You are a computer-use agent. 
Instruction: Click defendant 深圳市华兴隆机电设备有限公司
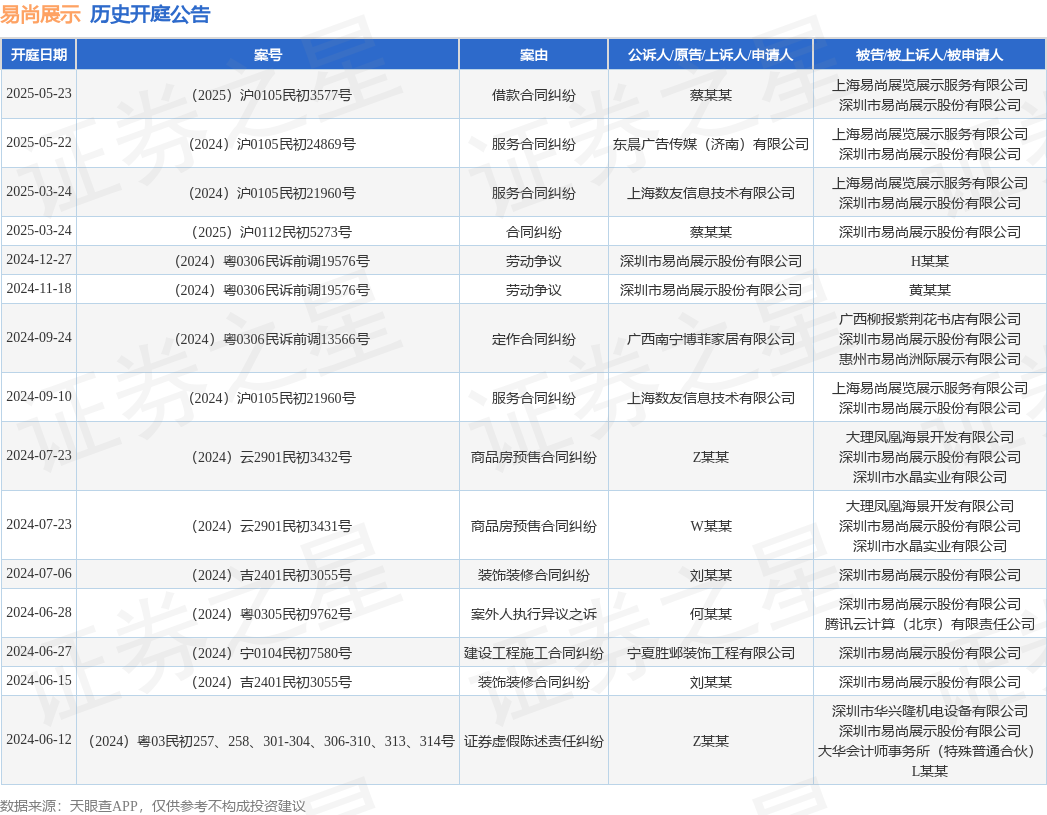(x=929, y=712)
